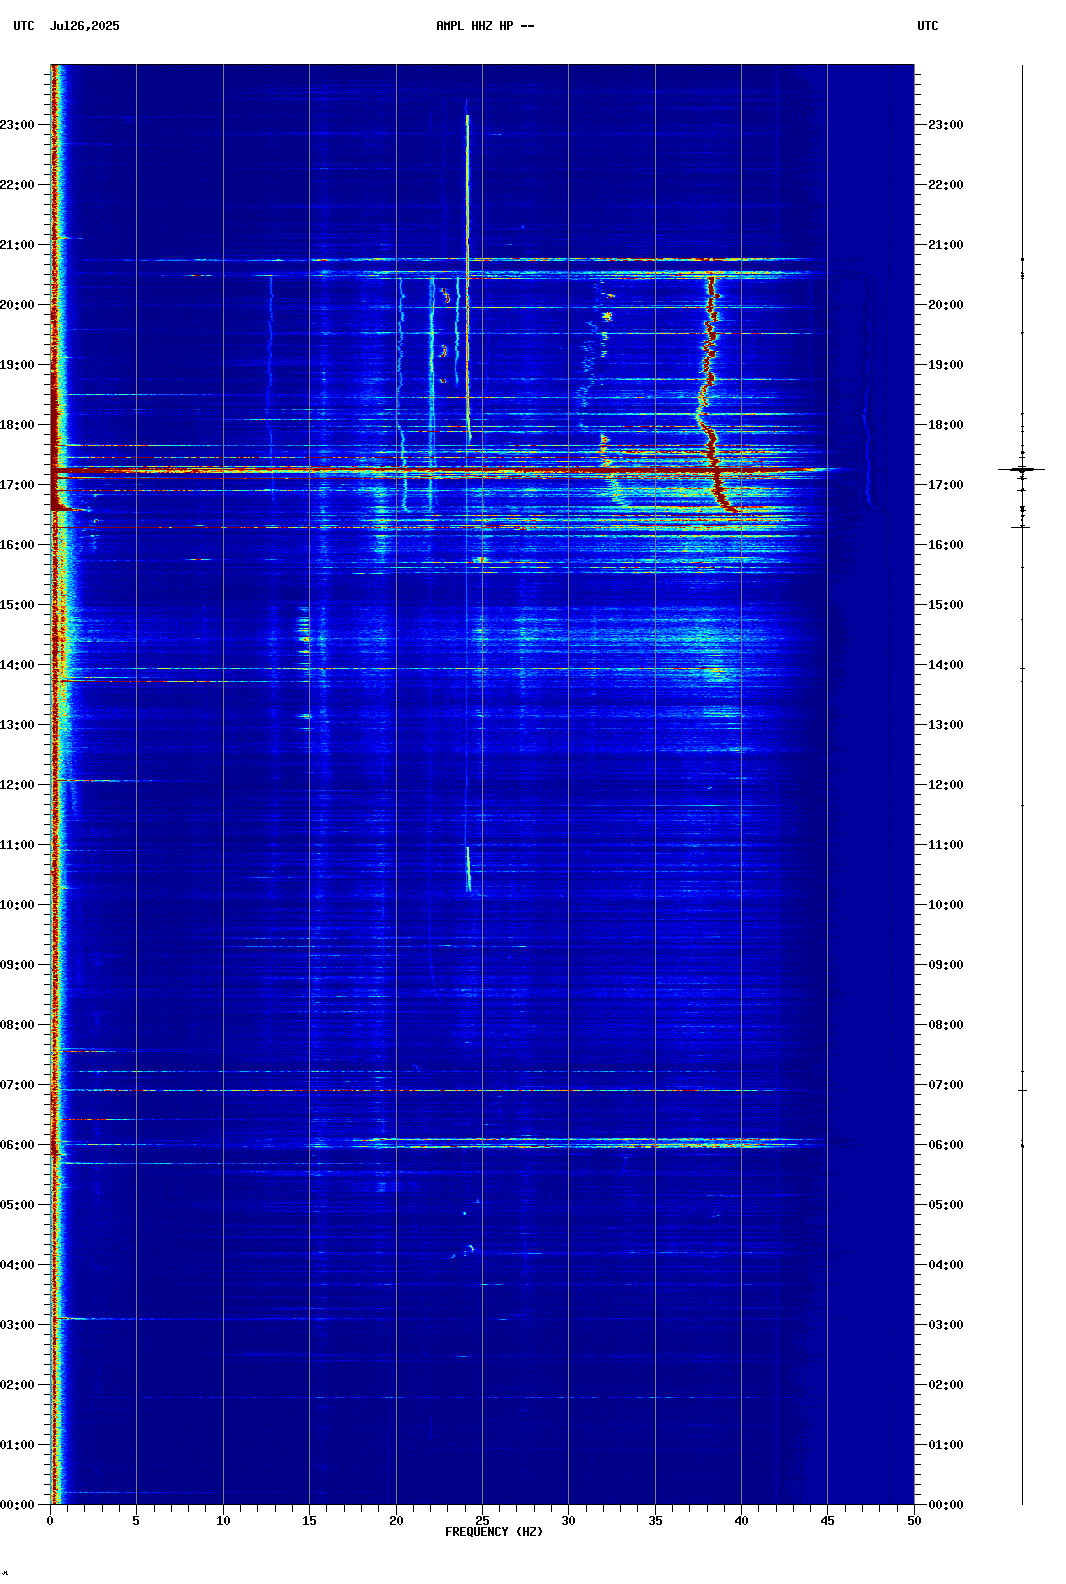The width and height of the screenshot is (1066, 1584).
Task: Select the 12:00 label on the left axis
Action: [x=17, y=785]
